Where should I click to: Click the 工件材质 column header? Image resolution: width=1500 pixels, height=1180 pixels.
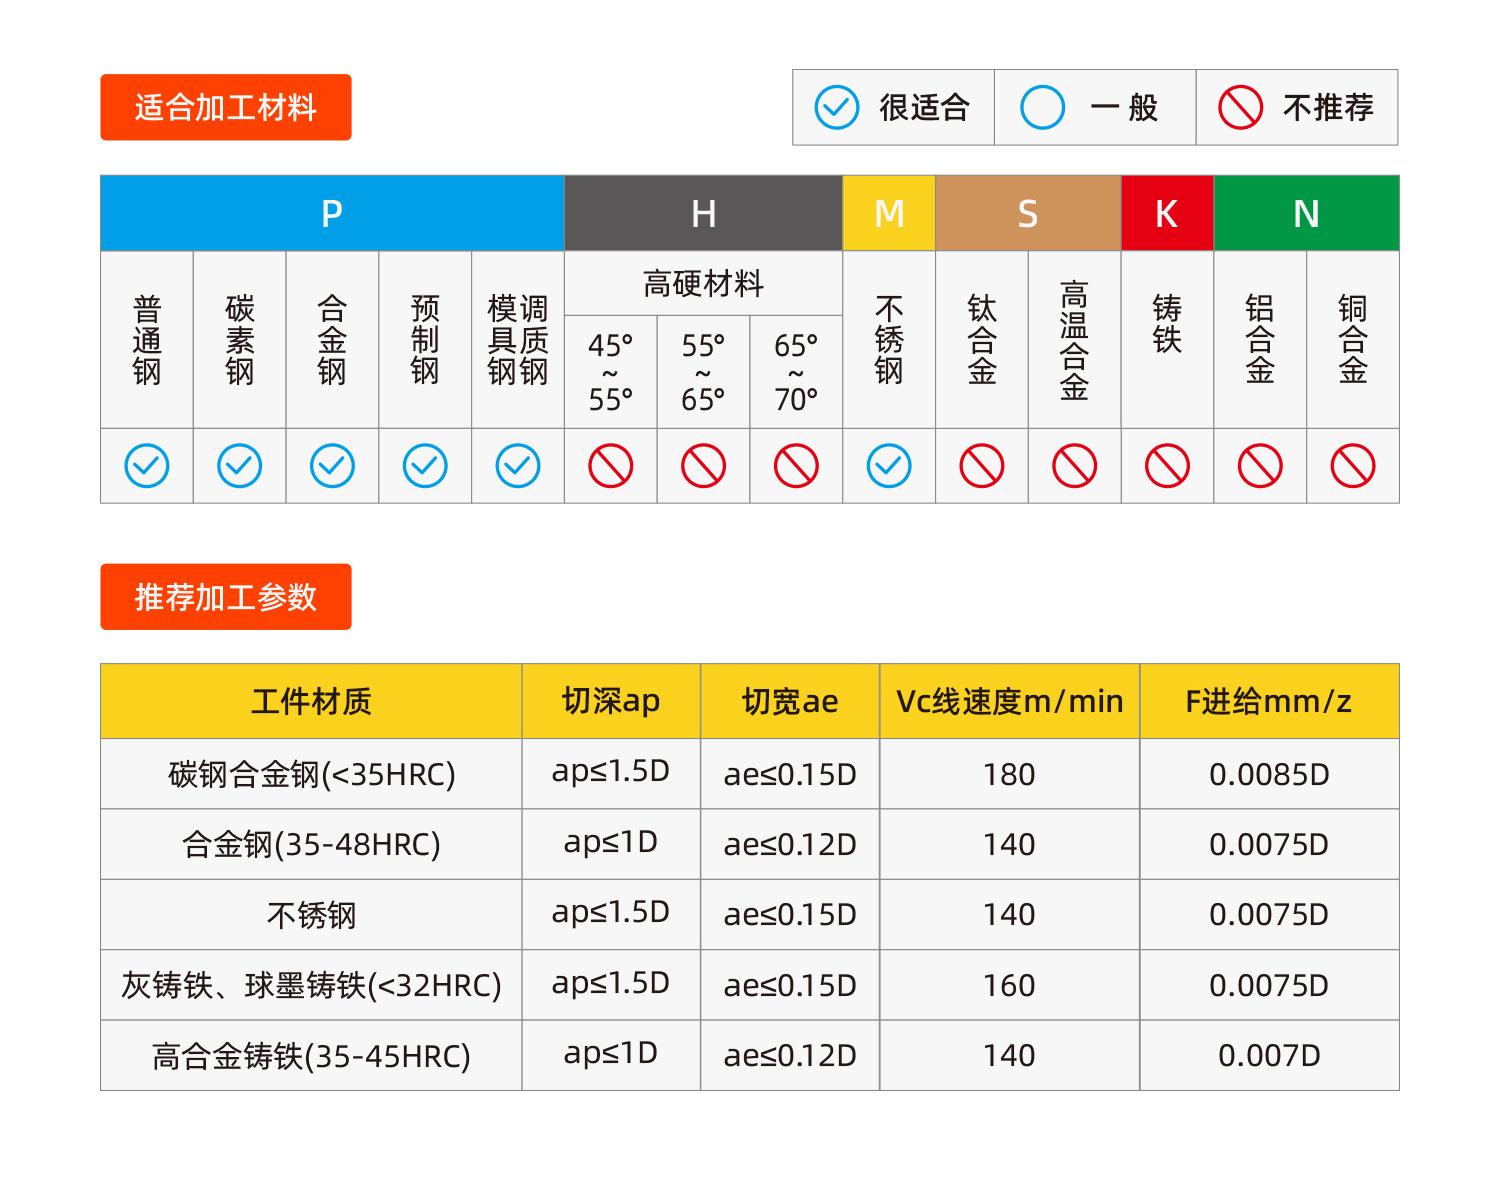311,701
